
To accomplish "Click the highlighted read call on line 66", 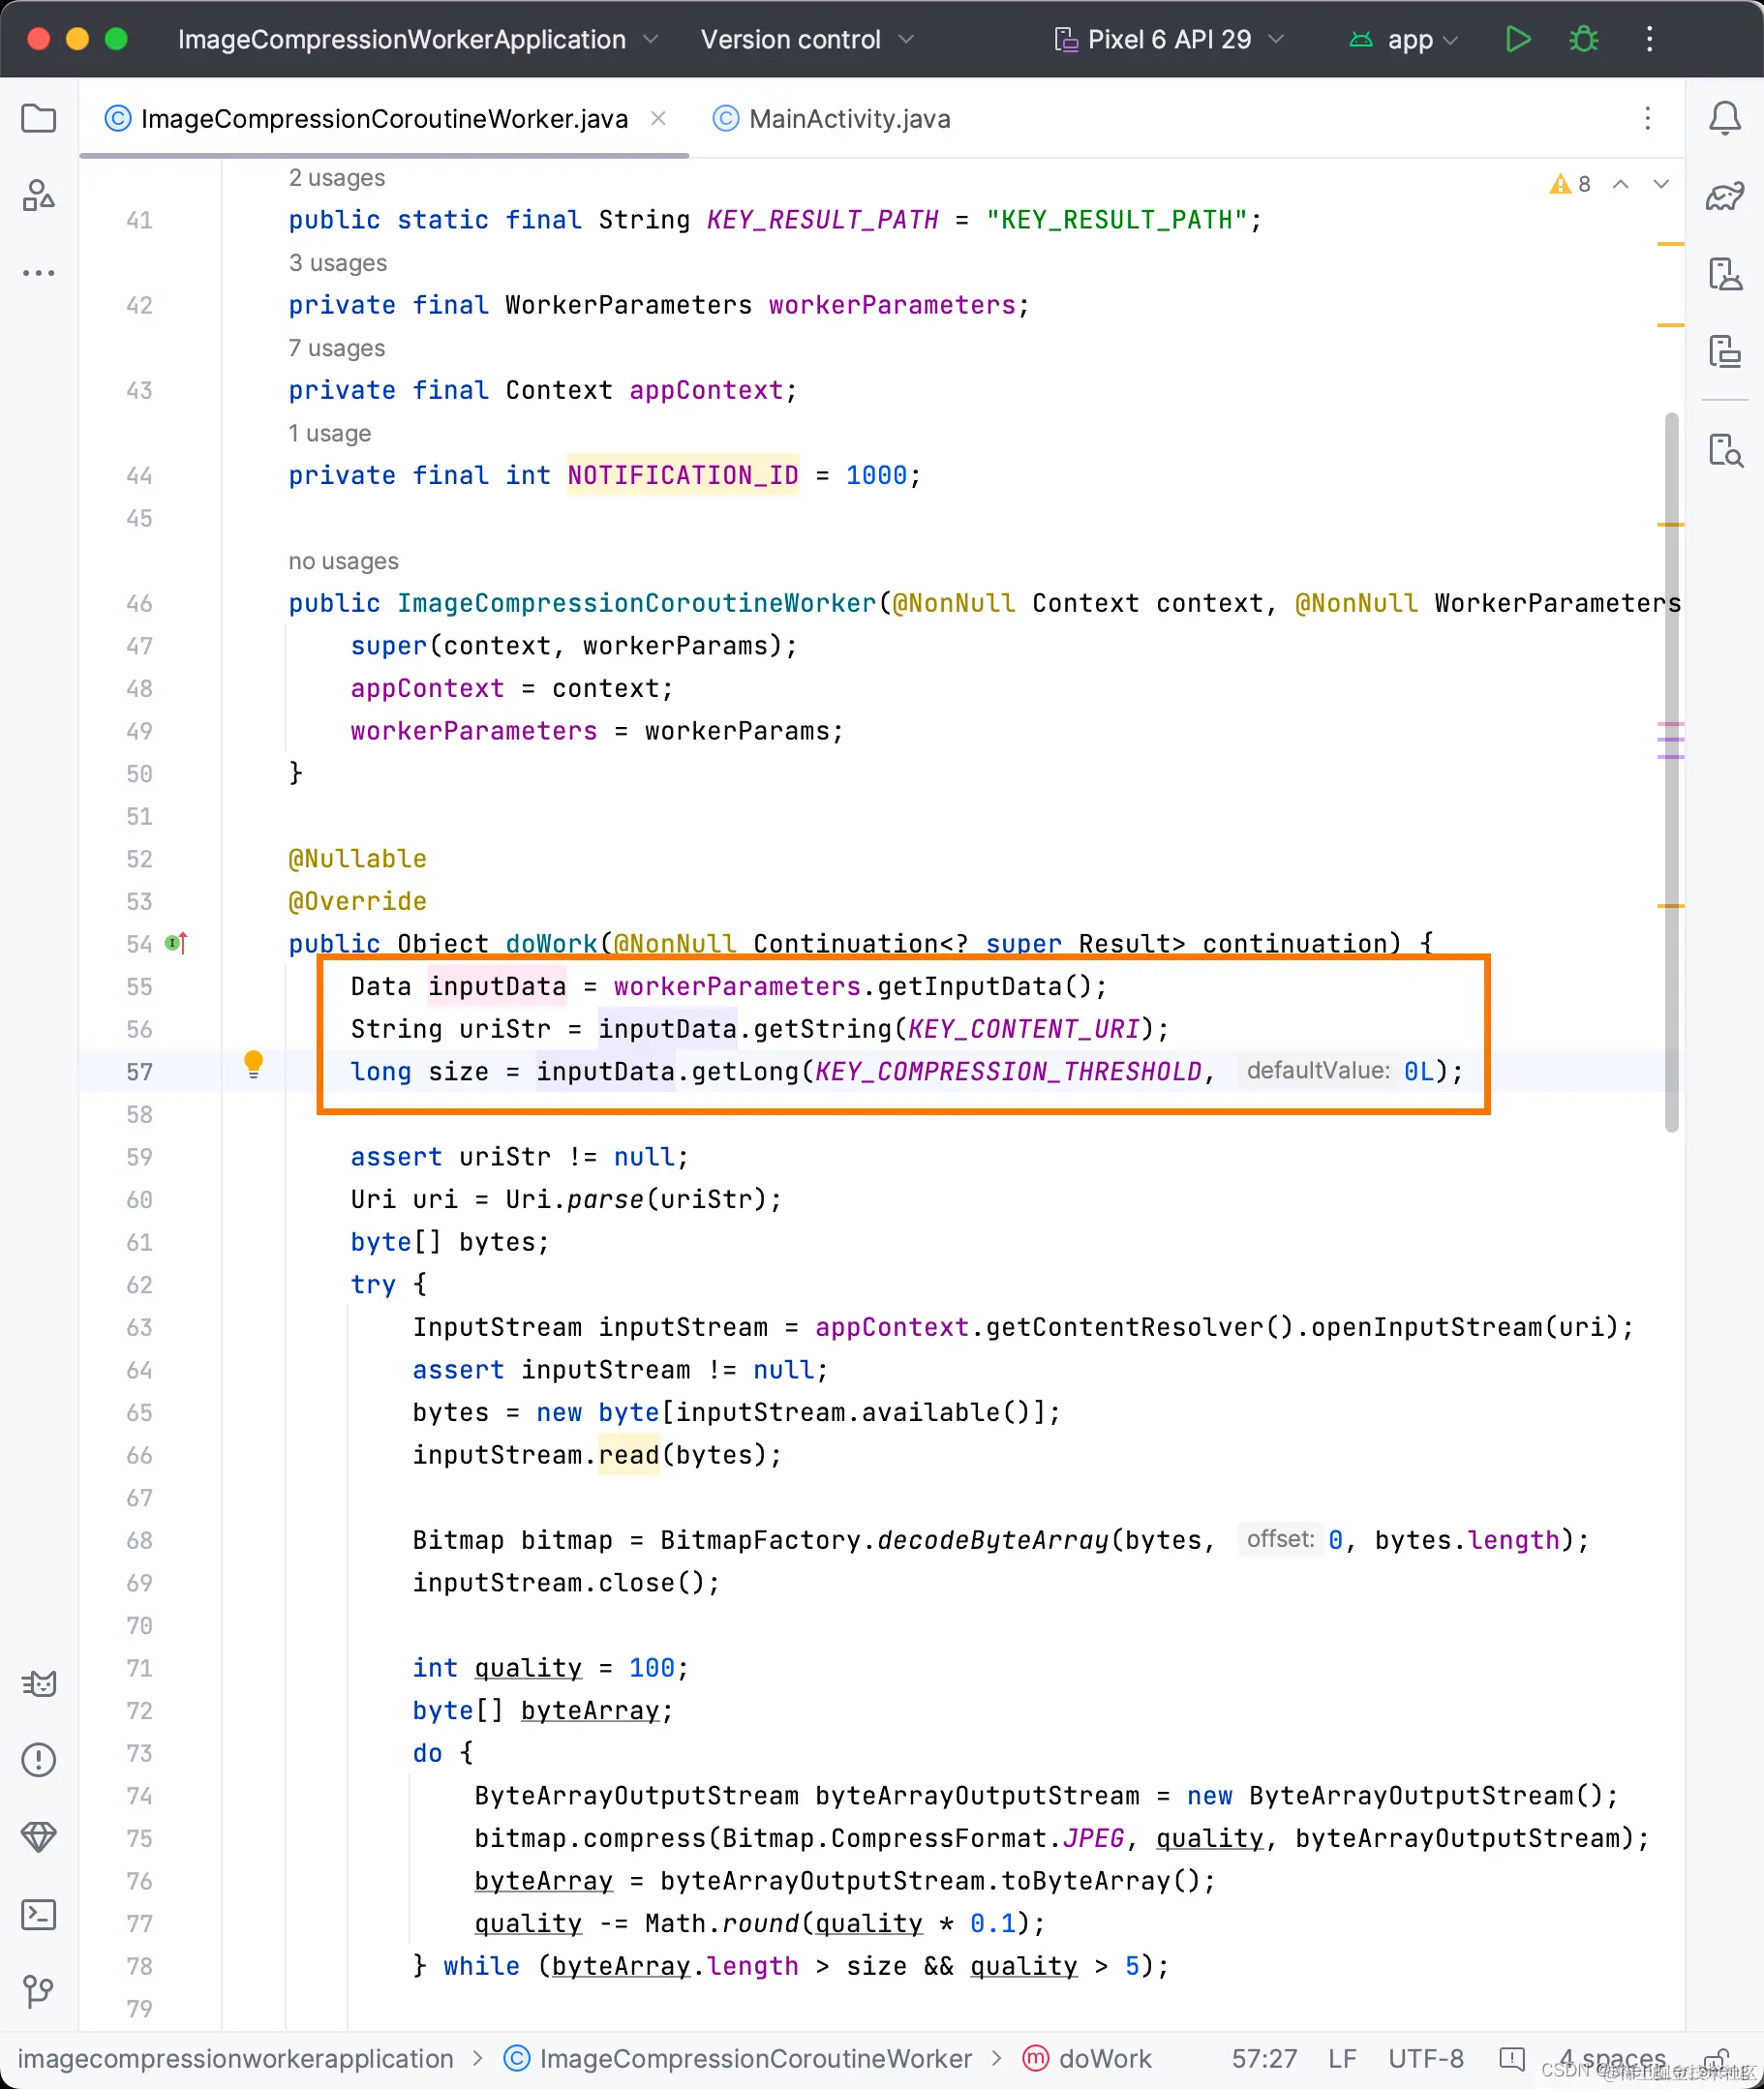I will [x=629, y=1455].
